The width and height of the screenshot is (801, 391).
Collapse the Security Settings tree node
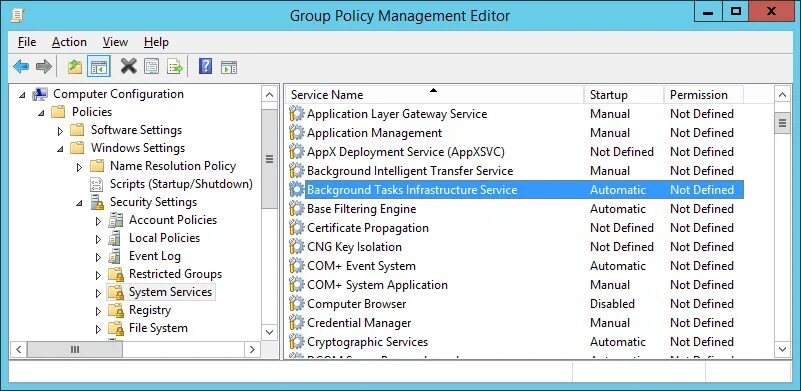(x=79, y=203)
